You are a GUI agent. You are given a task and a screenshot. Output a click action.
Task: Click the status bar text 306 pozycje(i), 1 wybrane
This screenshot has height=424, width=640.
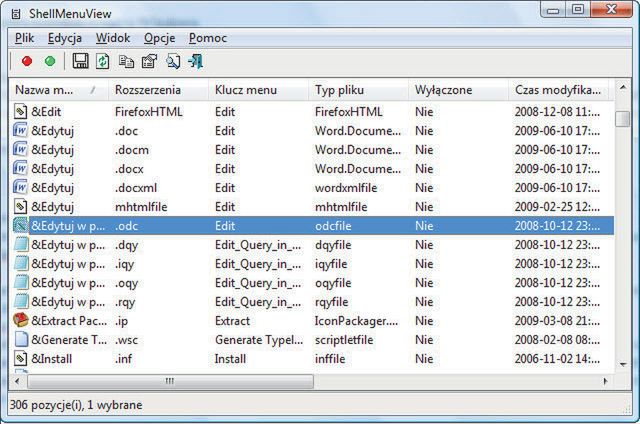(76, 405)
